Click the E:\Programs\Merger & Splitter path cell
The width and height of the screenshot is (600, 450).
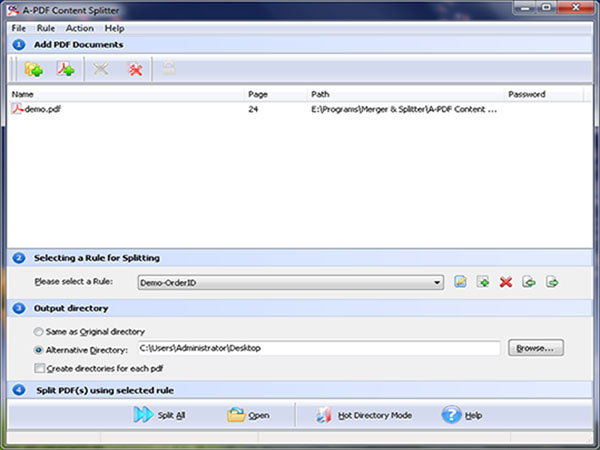(x=404, y=109)
